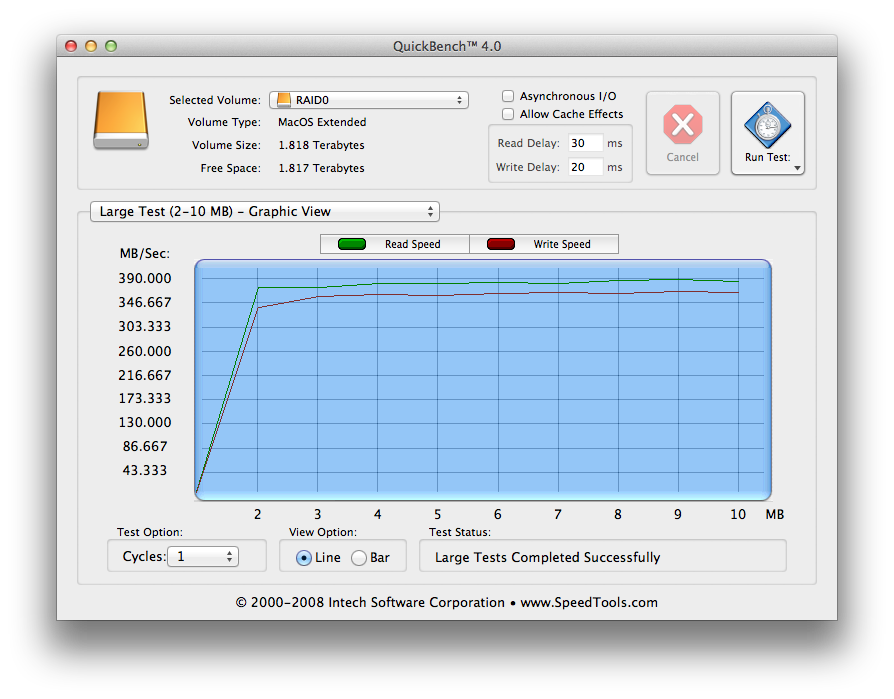Enable Allow Cache Effects checkbox

508,114
